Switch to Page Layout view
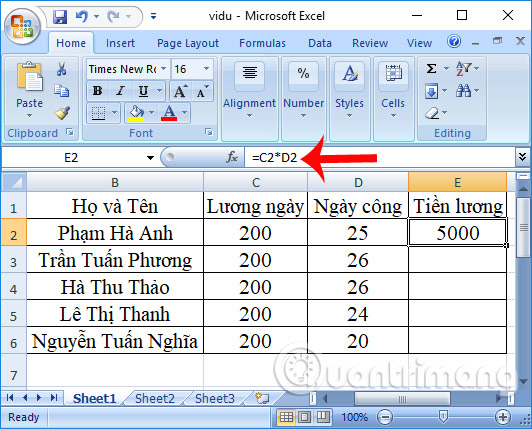The width and height of the screenshot is (532, 429). coord(304,417)
